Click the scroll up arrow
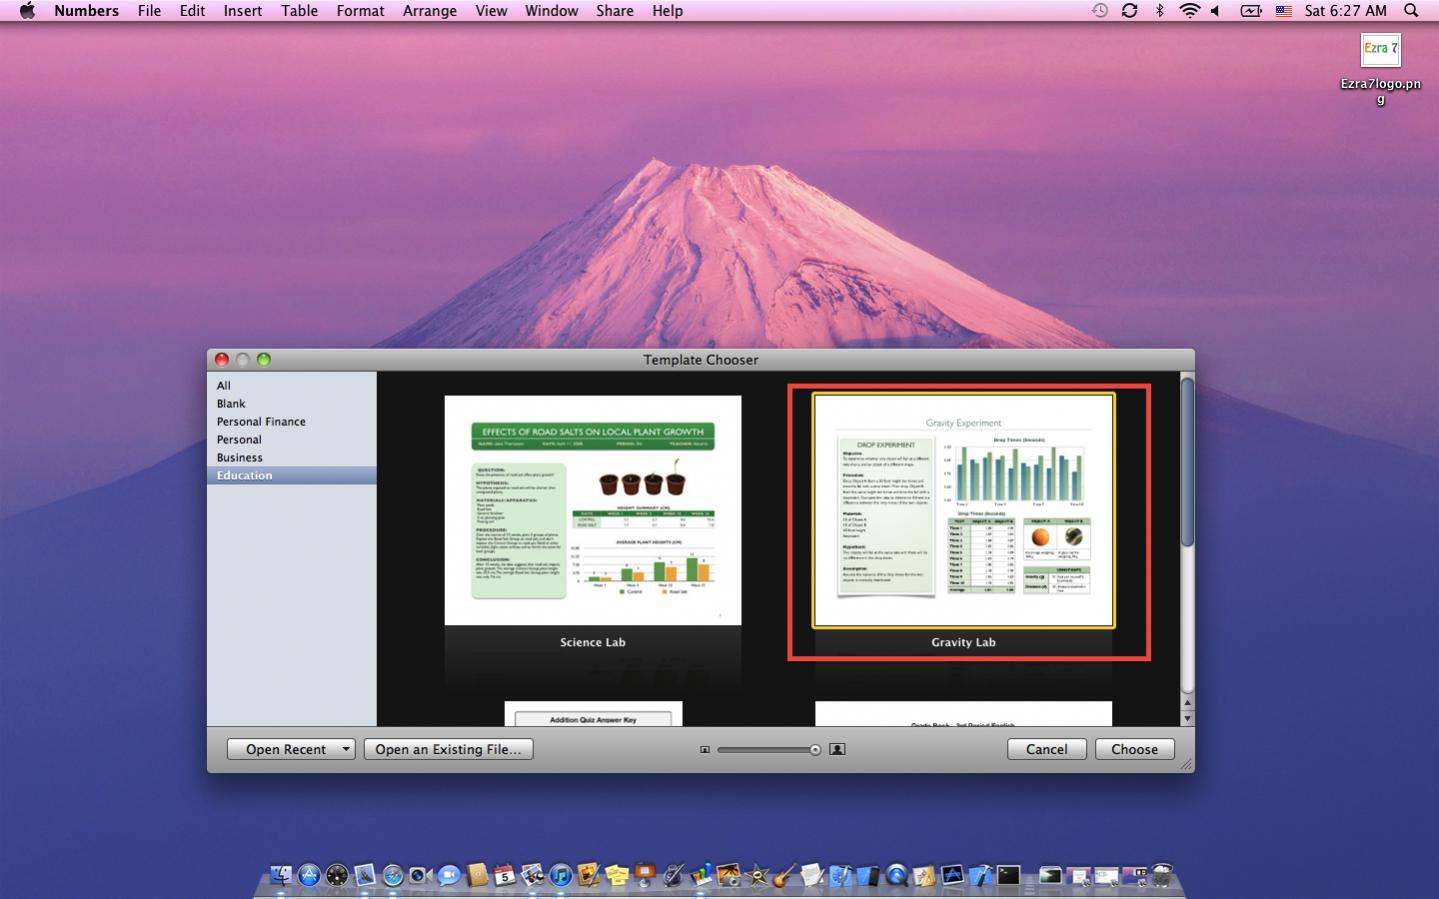 coord(1188,704)
